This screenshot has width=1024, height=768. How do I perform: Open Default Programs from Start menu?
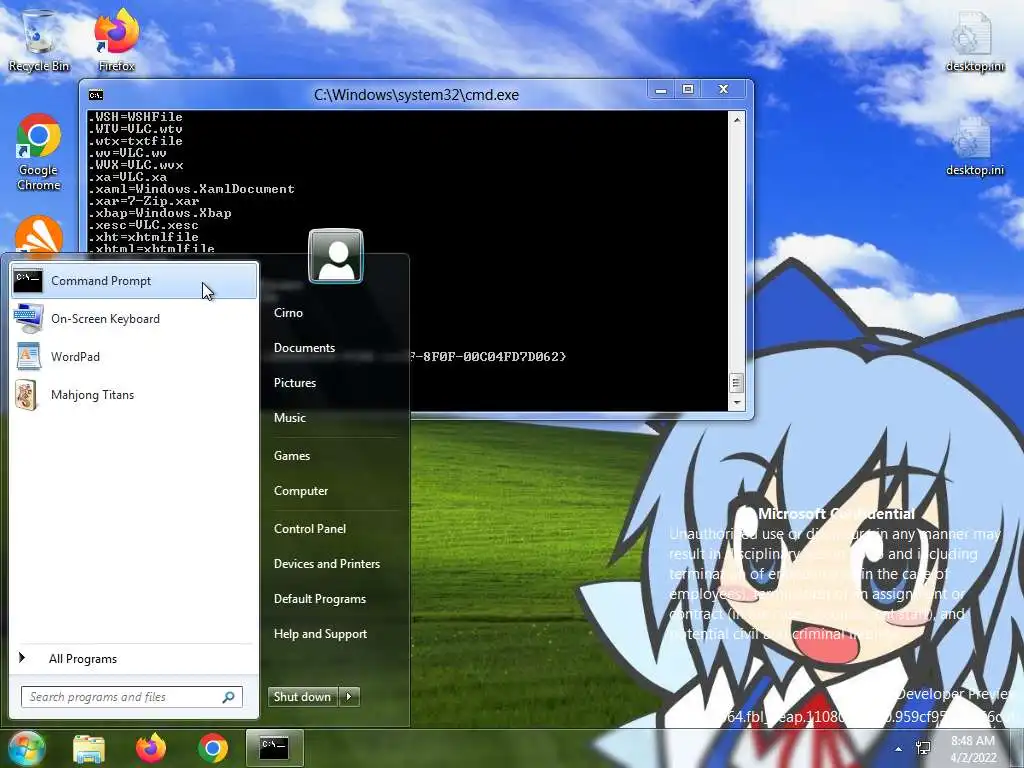point(320,599)
